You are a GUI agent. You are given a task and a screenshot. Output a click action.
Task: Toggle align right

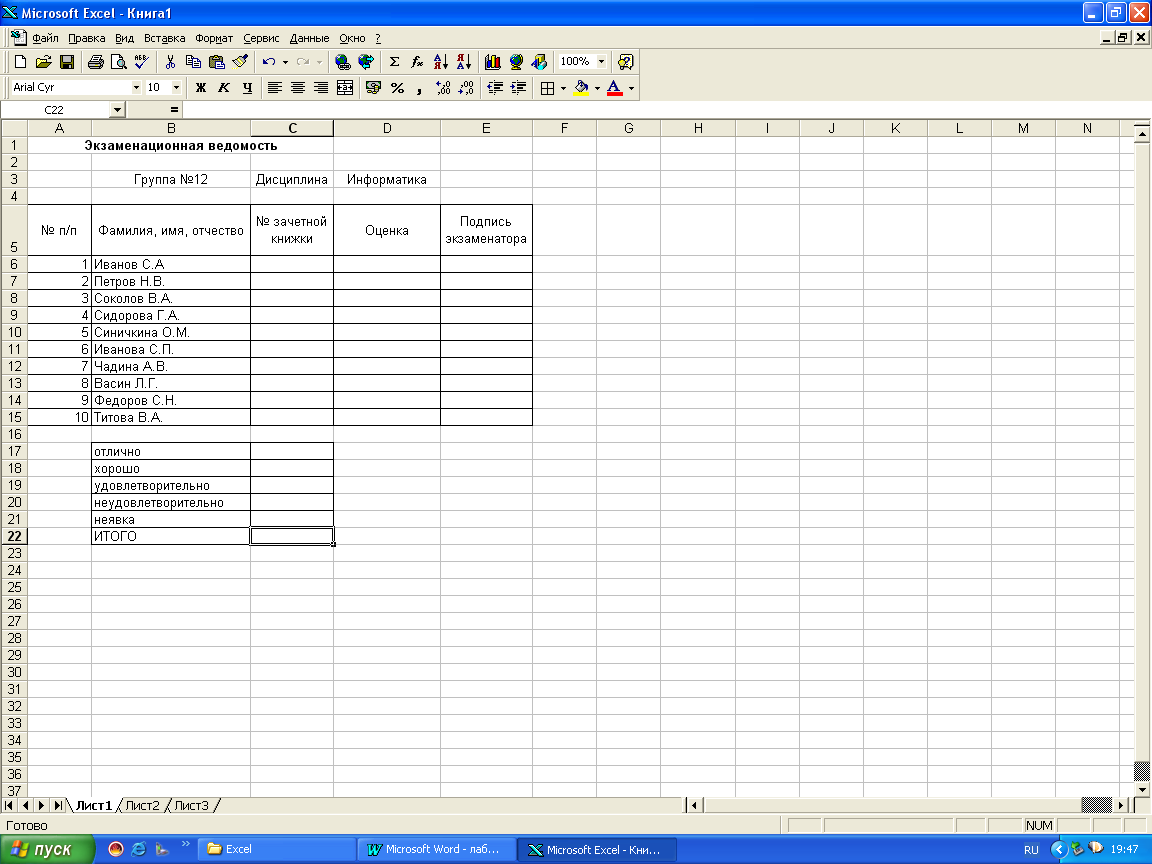(x=321, y=88)
